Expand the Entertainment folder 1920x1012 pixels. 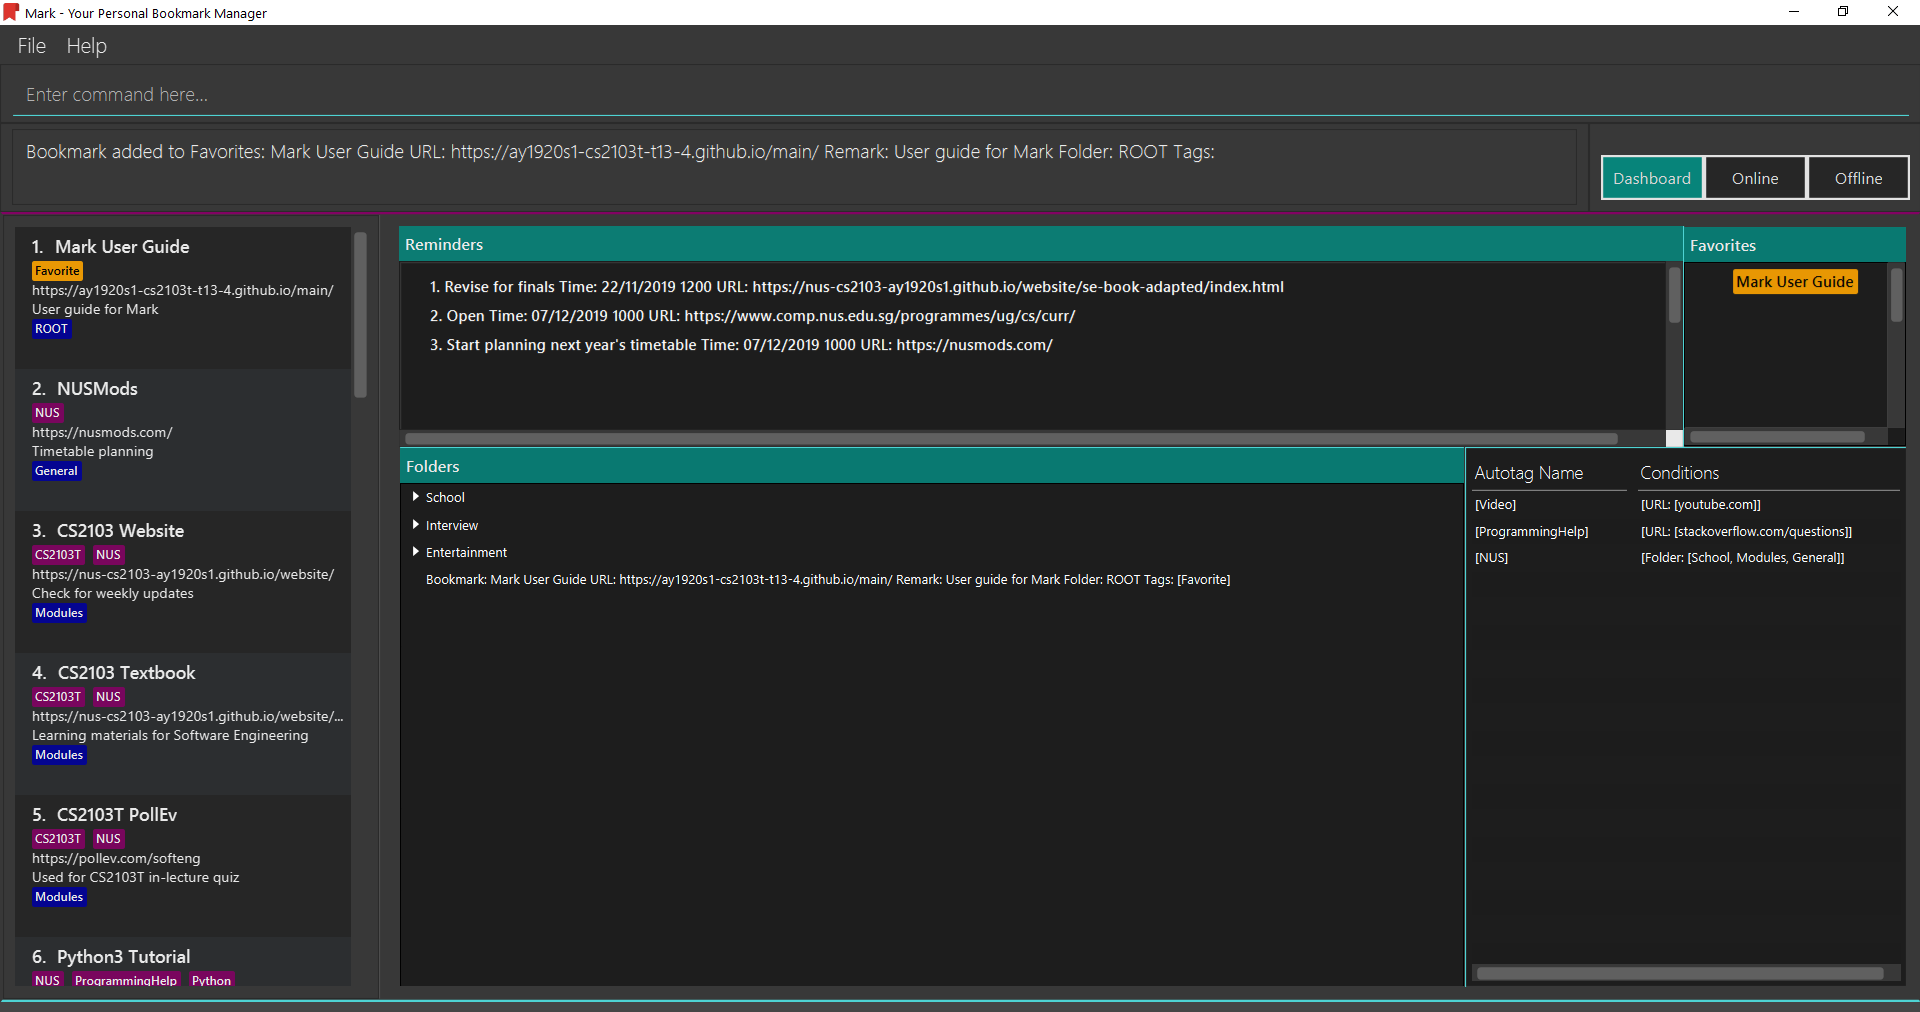pos(415,551)
